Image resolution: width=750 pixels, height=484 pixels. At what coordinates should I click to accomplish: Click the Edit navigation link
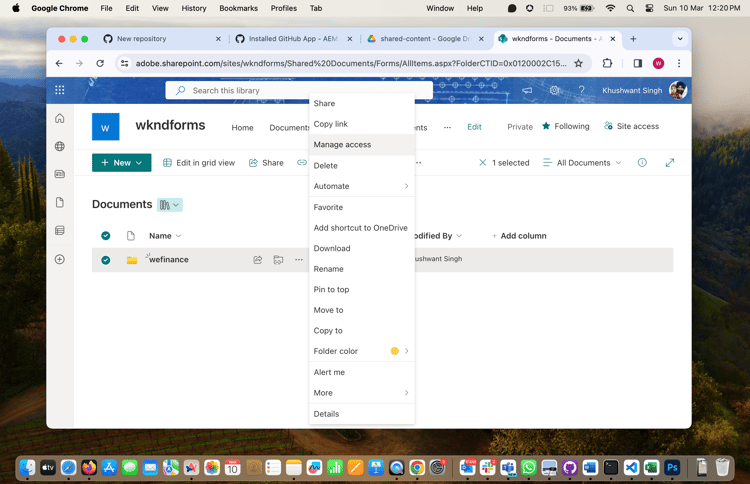474,127
